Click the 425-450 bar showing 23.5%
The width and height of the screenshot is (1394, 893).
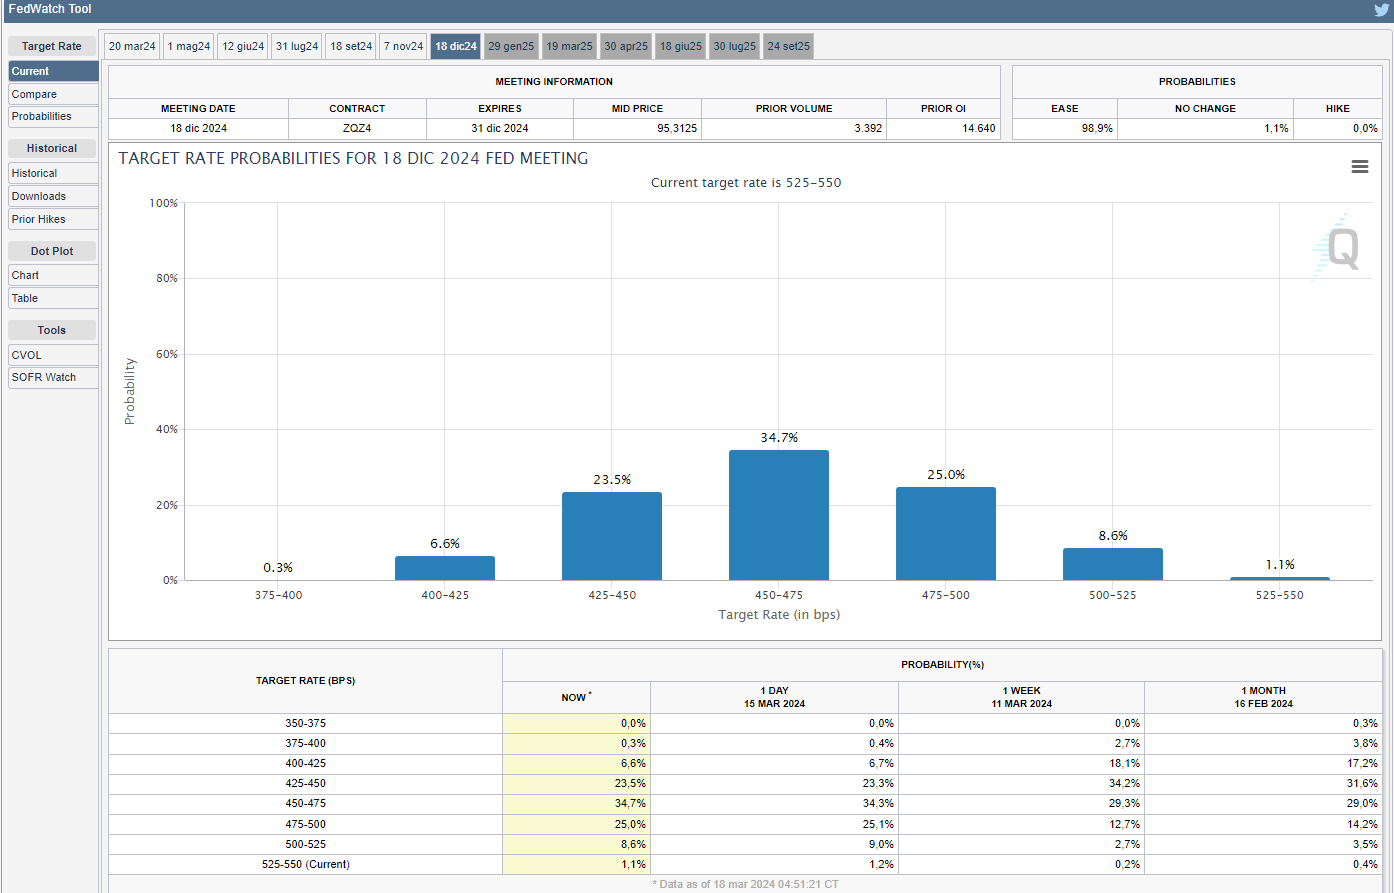(612, 536)
